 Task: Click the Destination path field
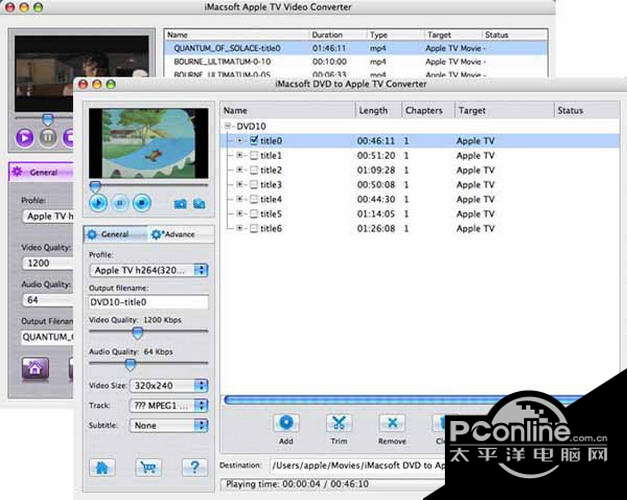coord(358,465)
